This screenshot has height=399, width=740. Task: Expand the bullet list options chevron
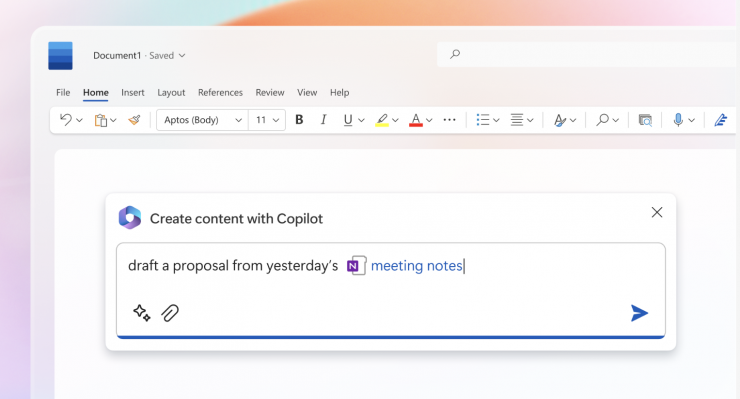(x=496, y=120)
